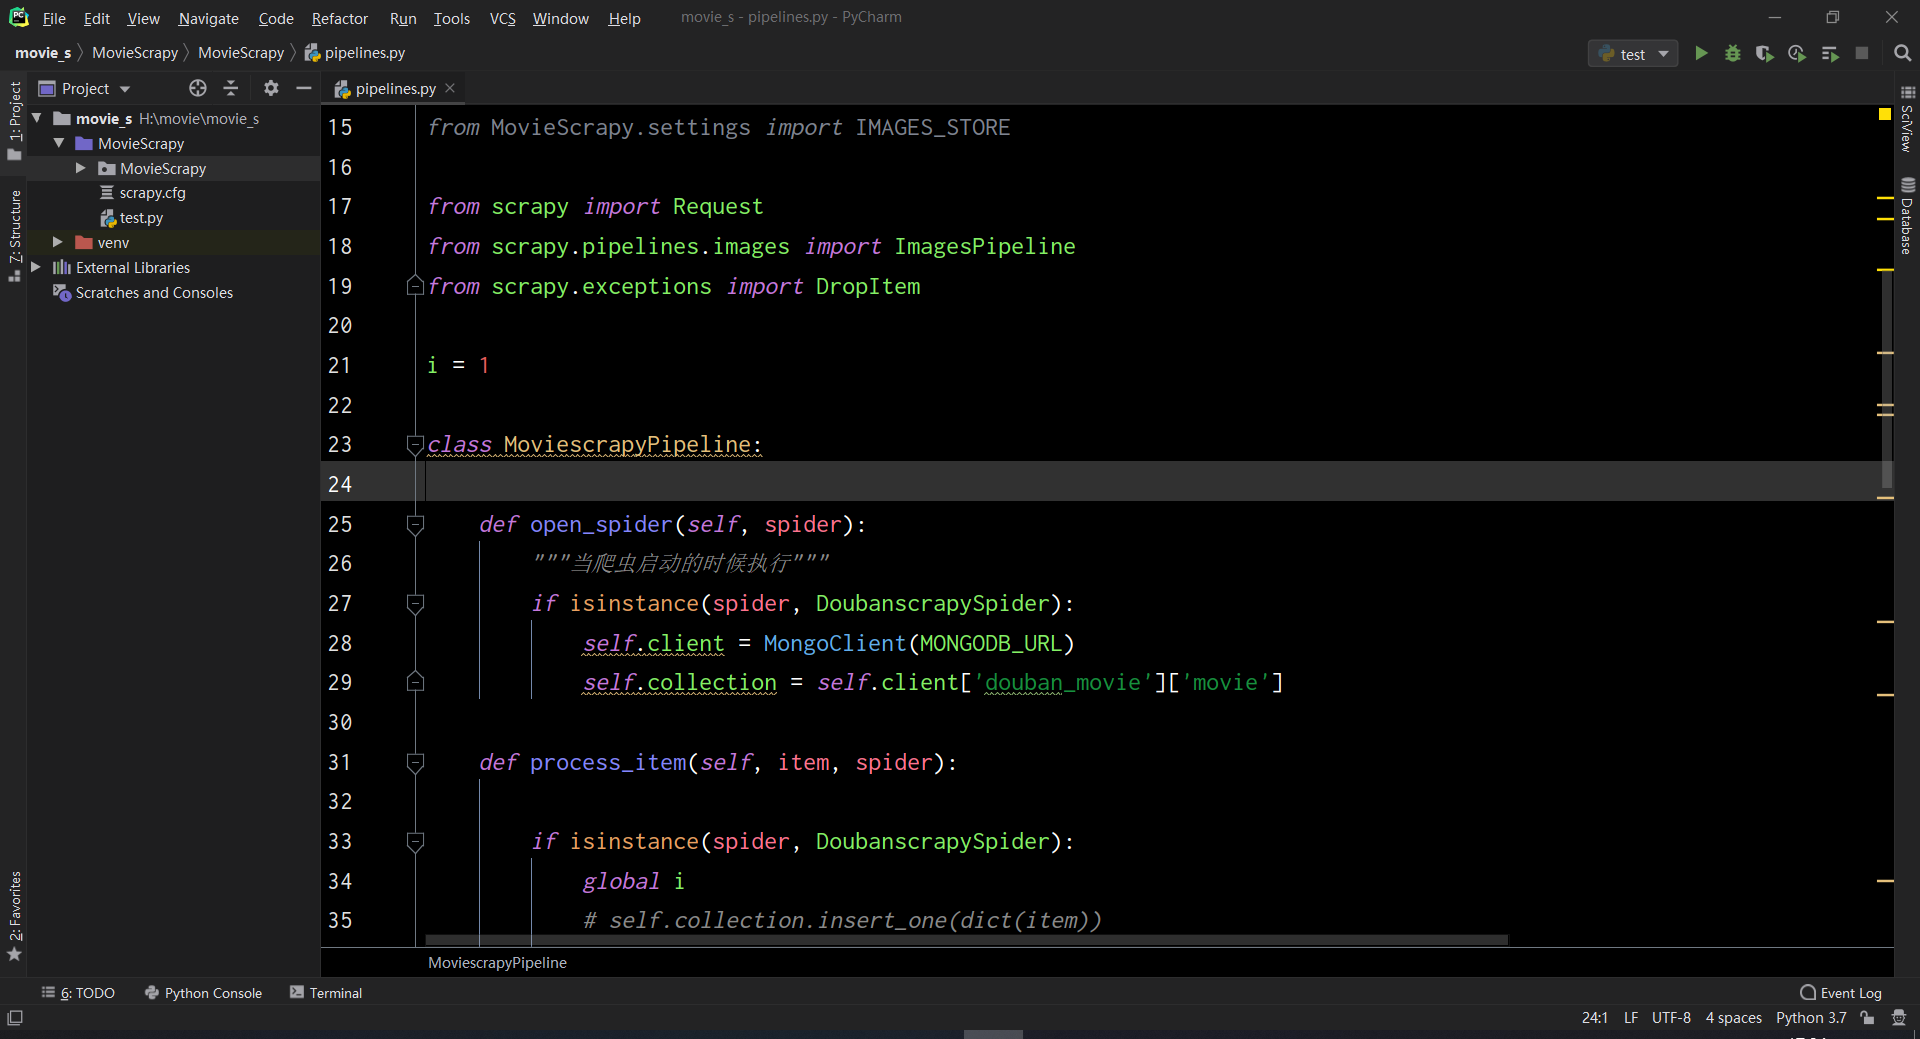The image size is (1920, 1039).
Task: Run the test configuration
Action: click(x=1702, y=52)
